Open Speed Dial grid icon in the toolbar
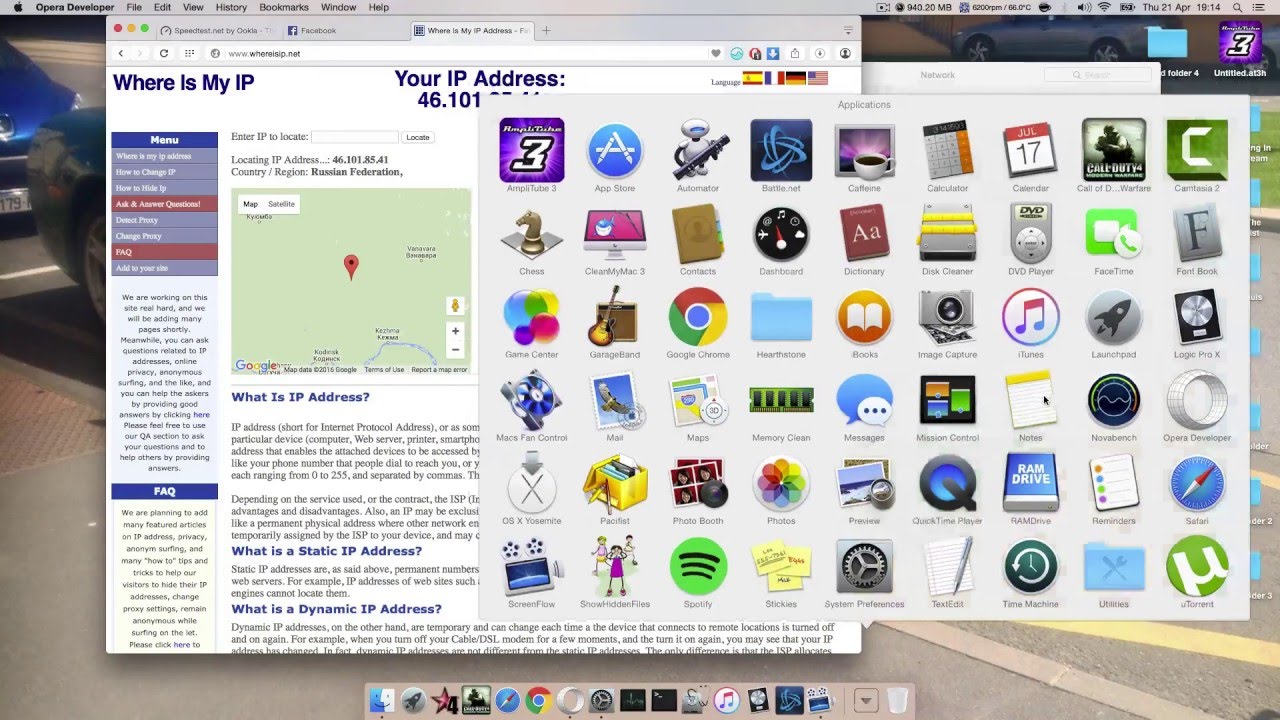This screenshot has height=720, width=1280. [x=189, y=53]
